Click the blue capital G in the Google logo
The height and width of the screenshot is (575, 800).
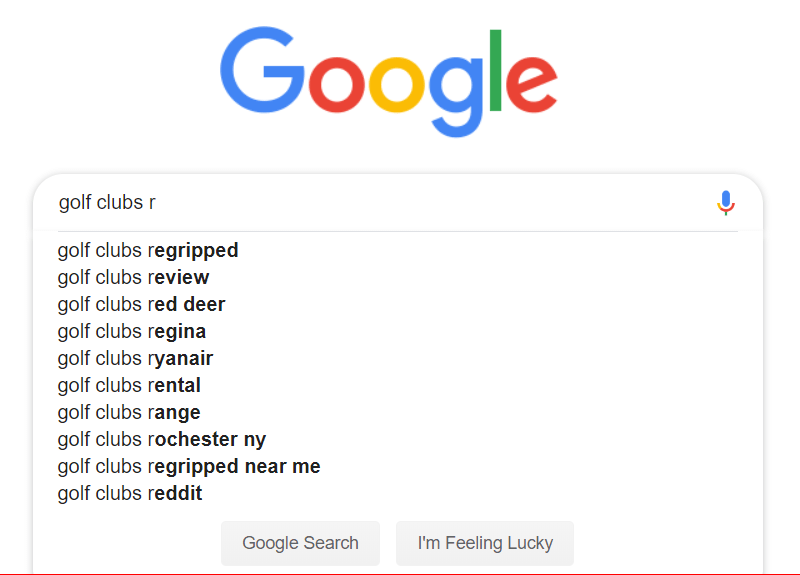click(262, 72)
